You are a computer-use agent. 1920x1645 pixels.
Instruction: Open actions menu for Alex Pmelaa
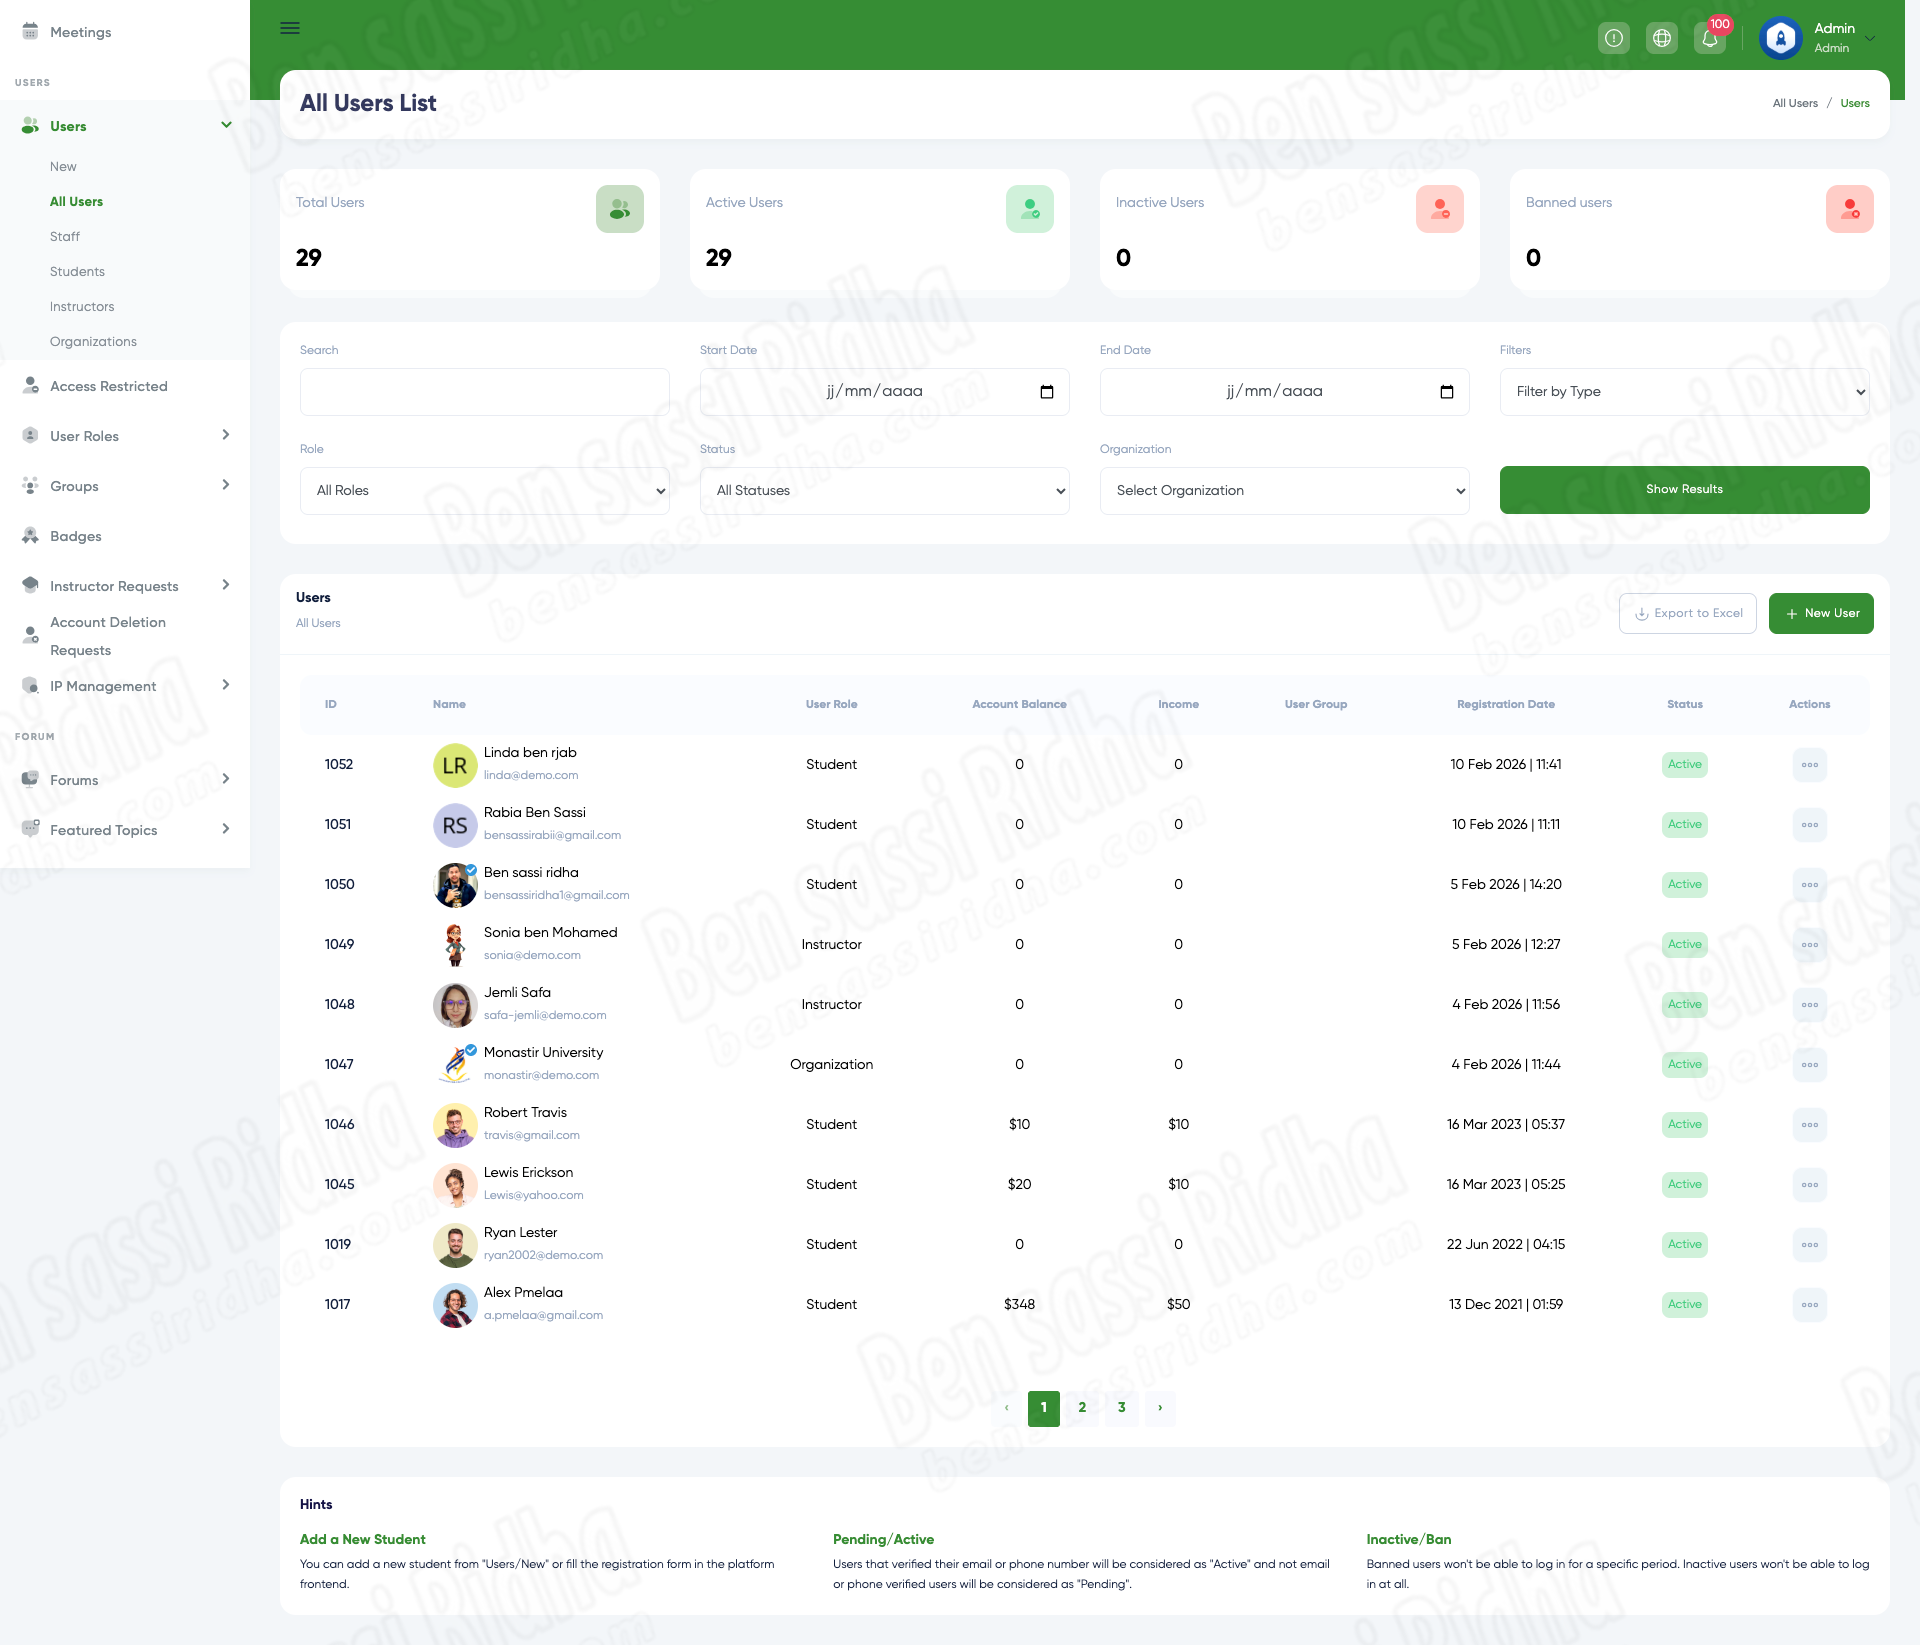click(x=1809, y=1305)
